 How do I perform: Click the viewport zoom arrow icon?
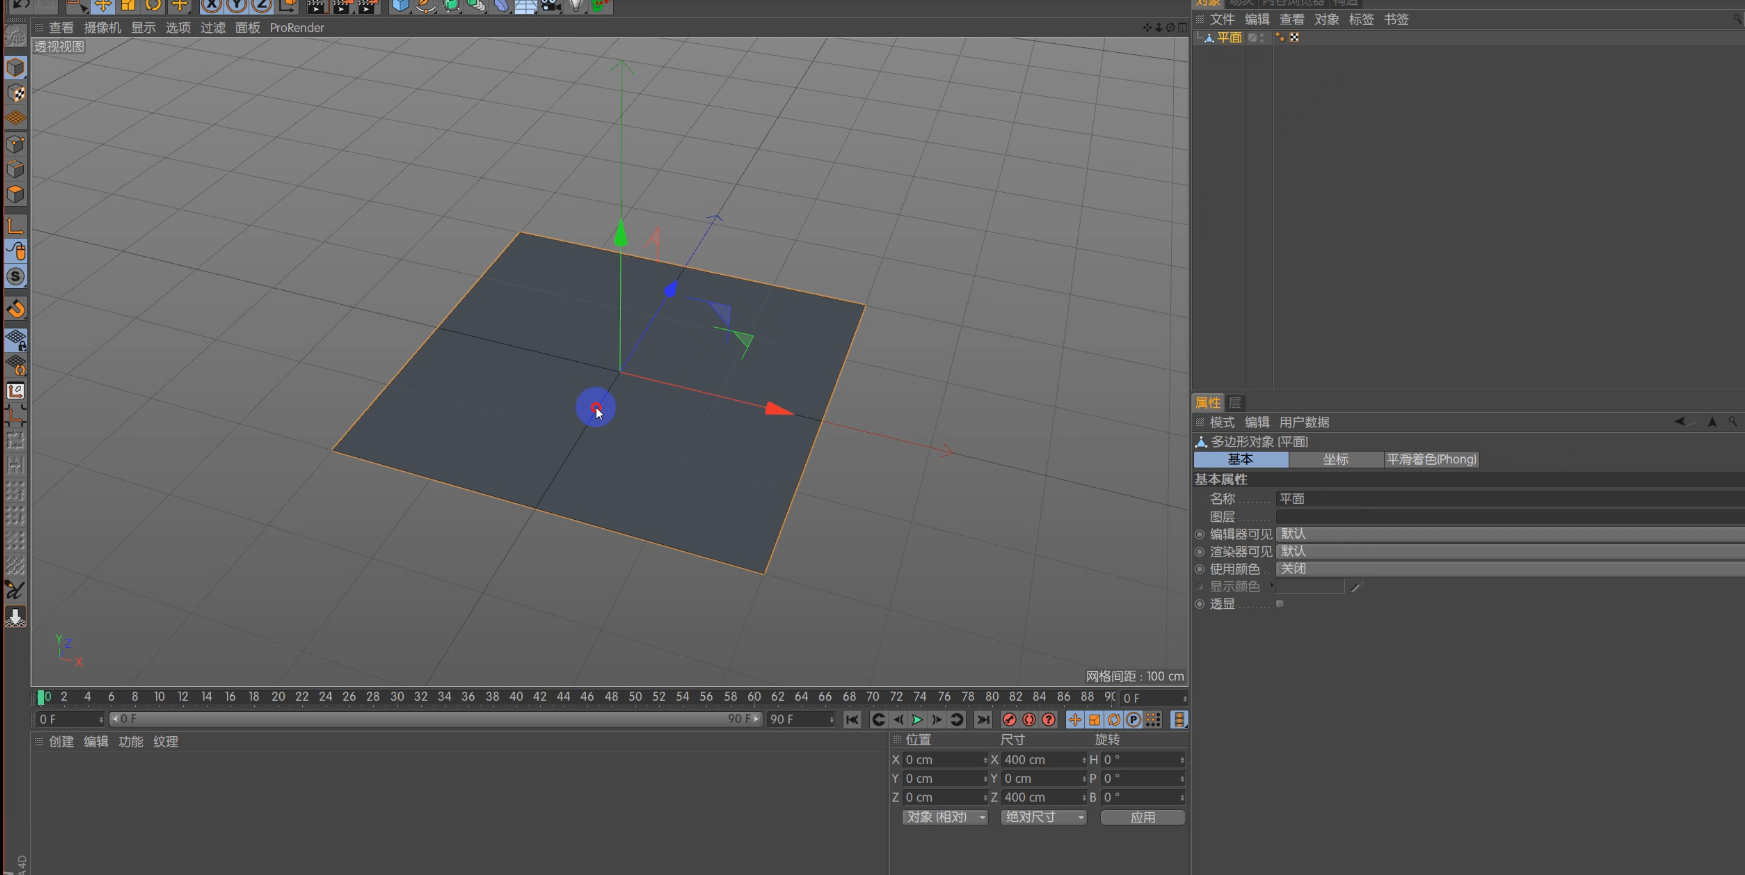[1159, 28]
